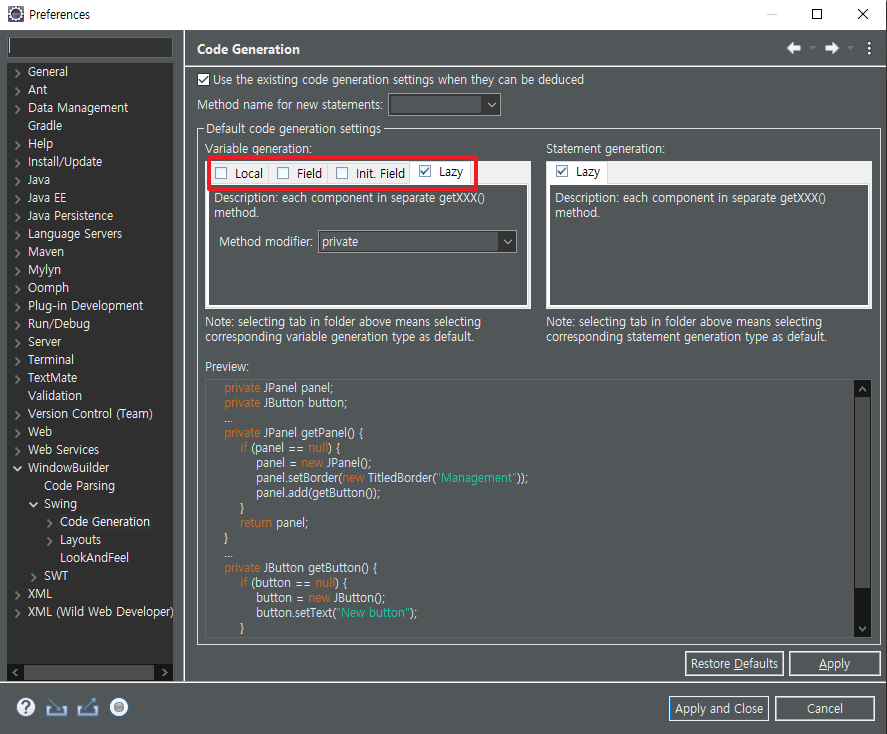Expand the Layouts node arrow
This screenshot has width=887, height=734.
click(x=50, y=541)
